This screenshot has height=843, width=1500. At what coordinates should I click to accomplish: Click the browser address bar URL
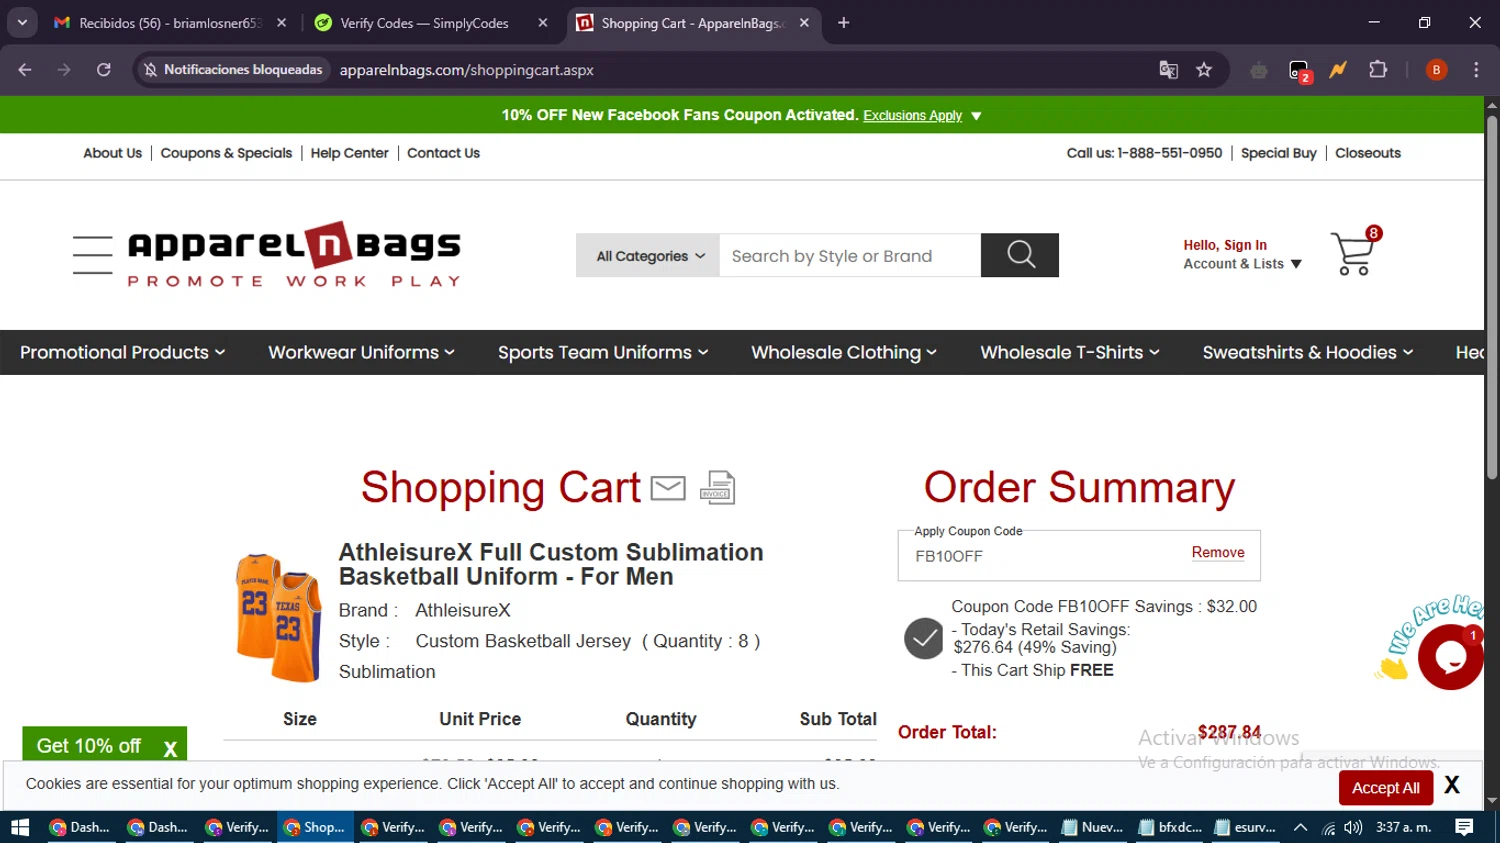tap(466, 70)
